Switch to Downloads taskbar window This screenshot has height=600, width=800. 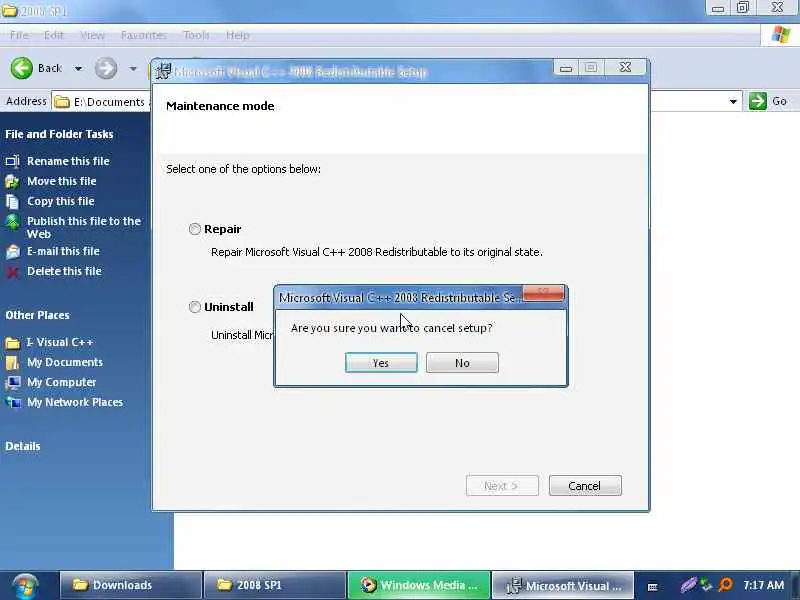point(131,585)
